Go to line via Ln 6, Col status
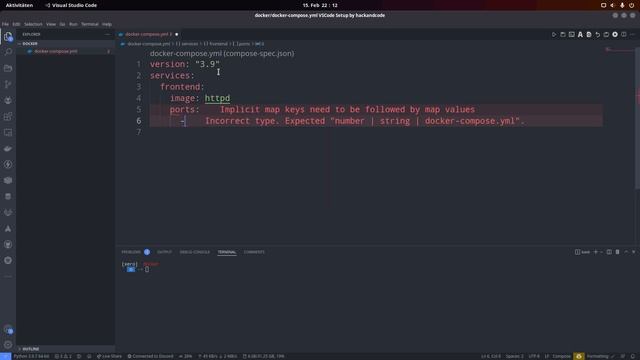 (x=491, y=356)
